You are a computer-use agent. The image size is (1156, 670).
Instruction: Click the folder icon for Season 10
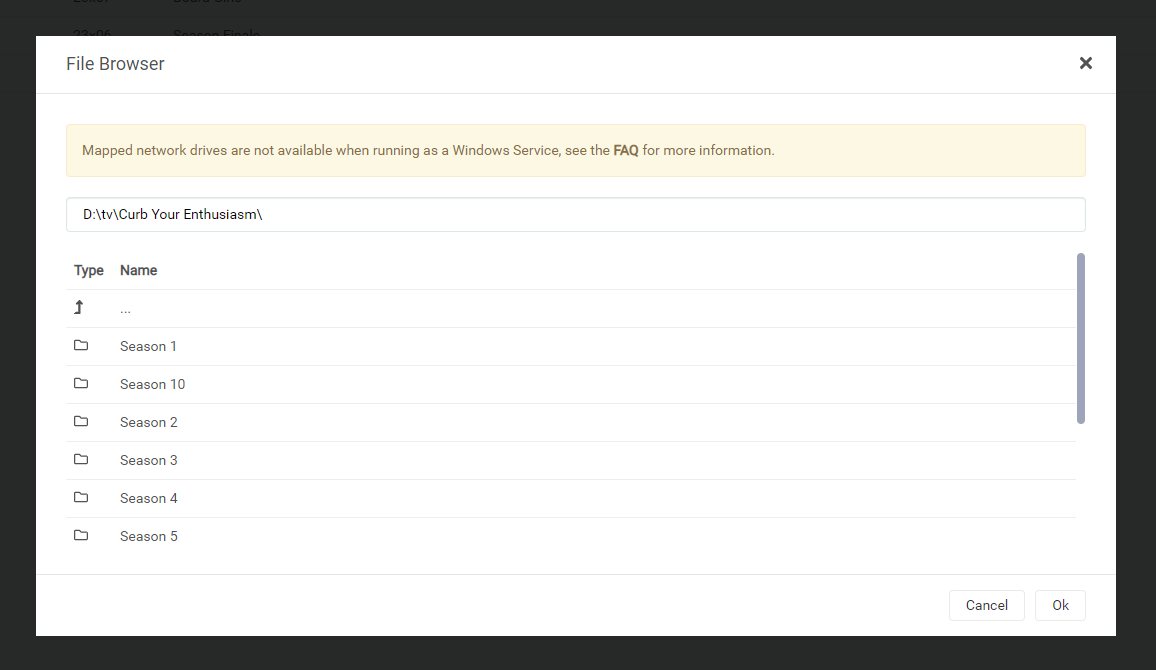(81, 383)
